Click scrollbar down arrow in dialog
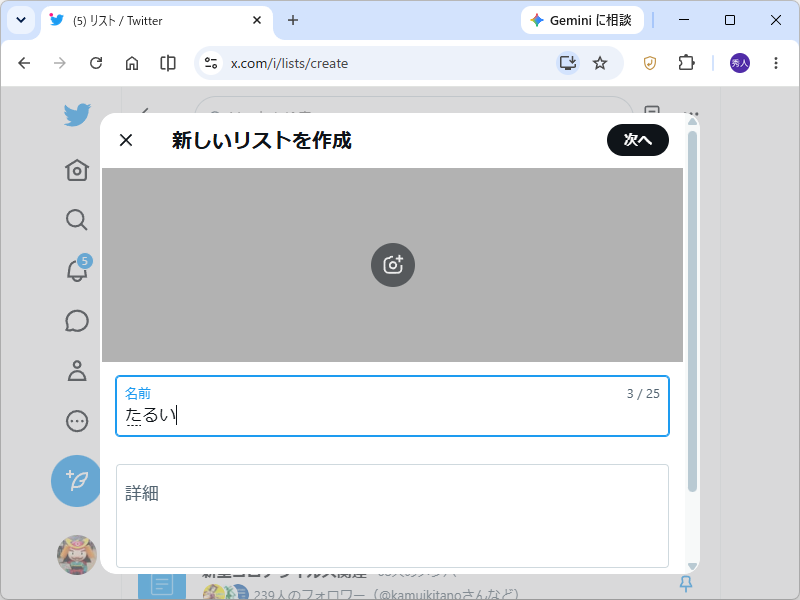The width and height of the screenshot is (800, 600). point(692,566)
